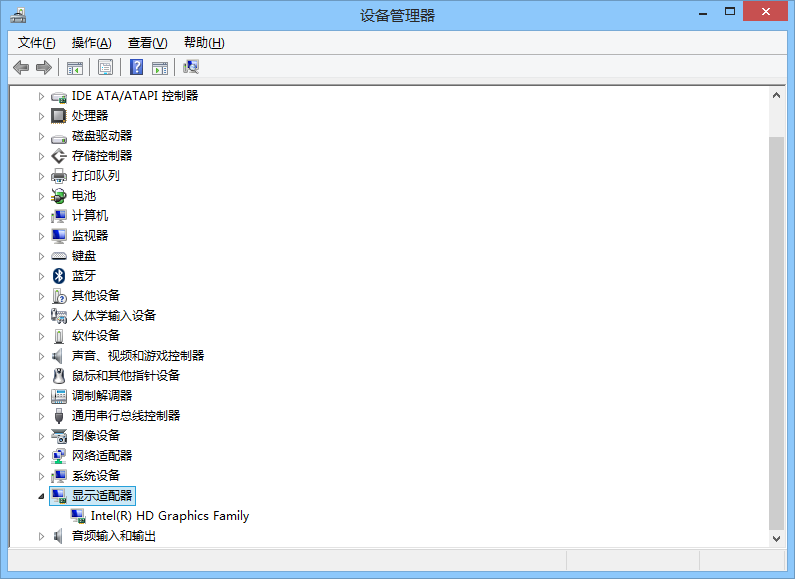
Task: Minimize the 设备管理器 window
Action: pos(703,12)
